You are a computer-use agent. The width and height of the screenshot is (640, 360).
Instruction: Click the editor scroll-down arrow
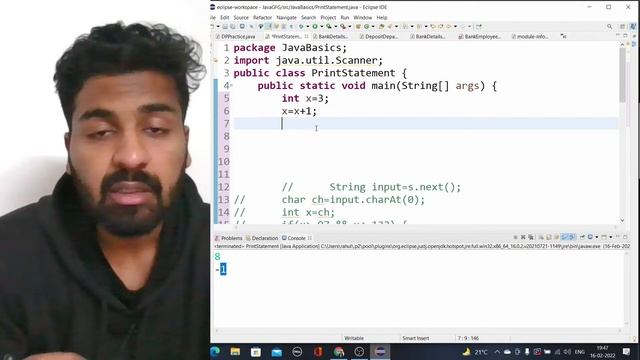tap(622, 220)
